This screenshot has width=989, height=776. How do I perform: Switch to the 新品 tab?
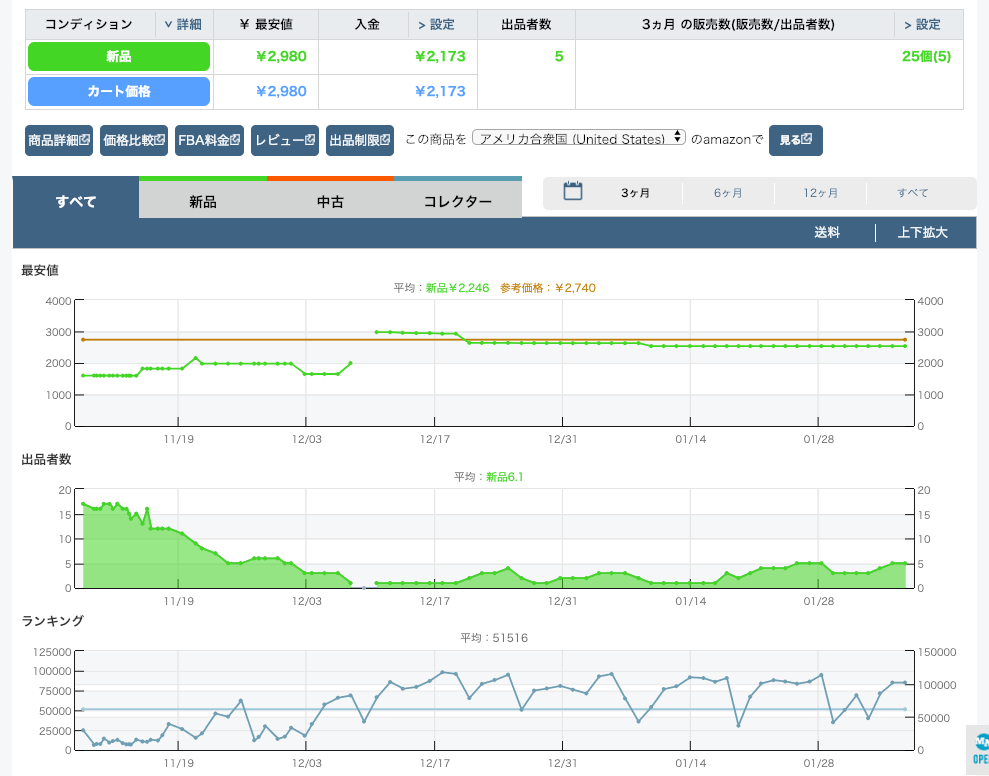(203, 201)
